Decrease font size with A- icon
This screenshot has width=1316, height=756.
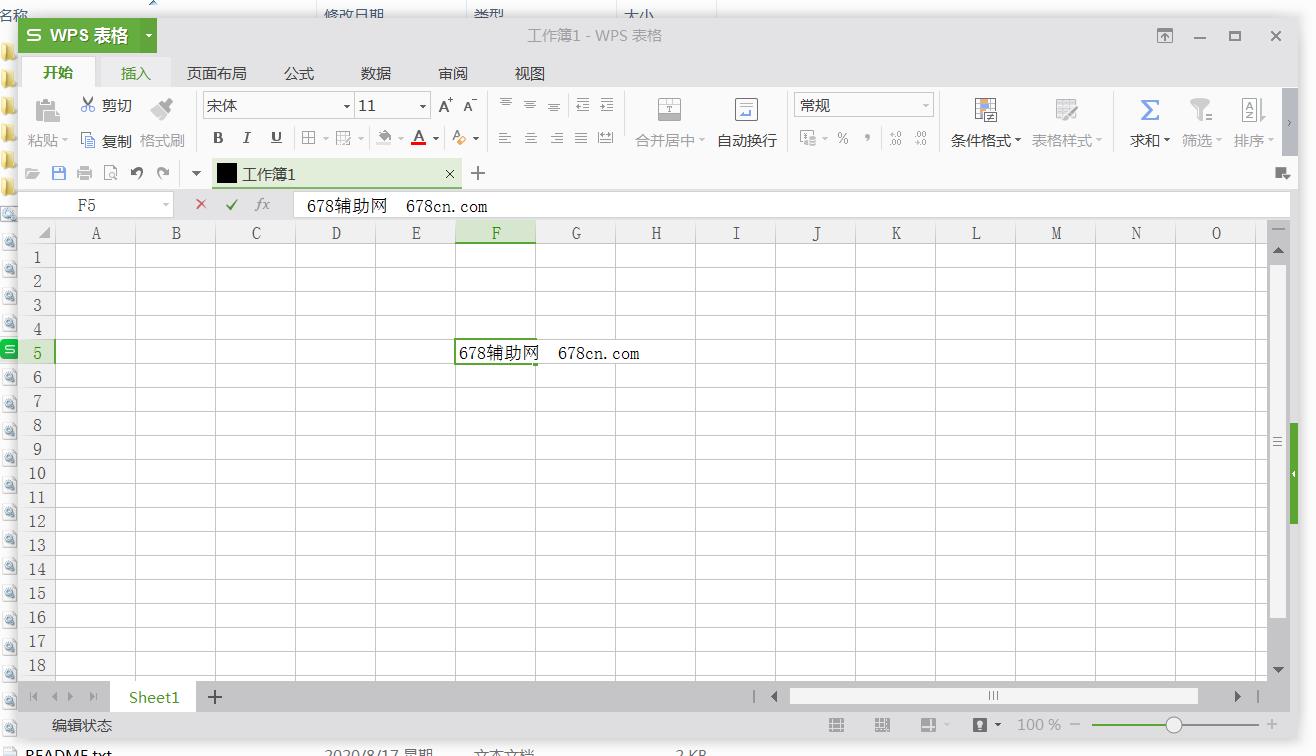pyautogui.click(x=470, y=105)
